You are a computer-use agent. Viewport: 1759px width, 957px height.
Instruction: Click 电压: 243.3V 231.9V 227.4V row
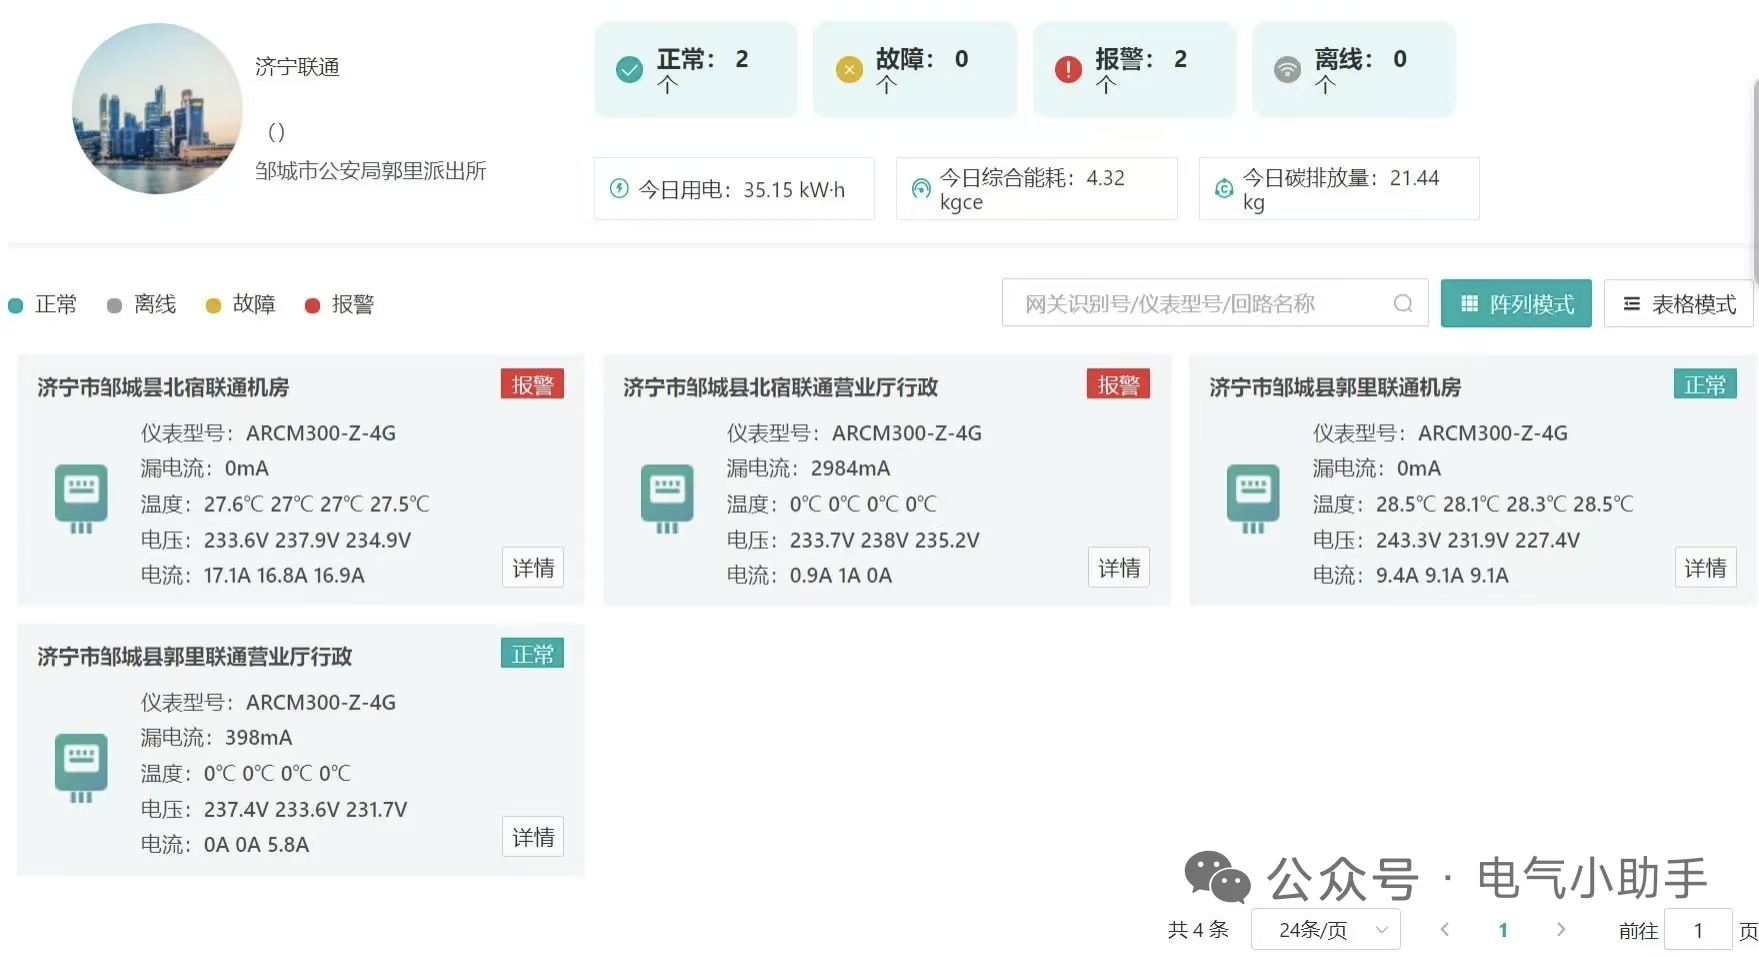[1447, 540]
